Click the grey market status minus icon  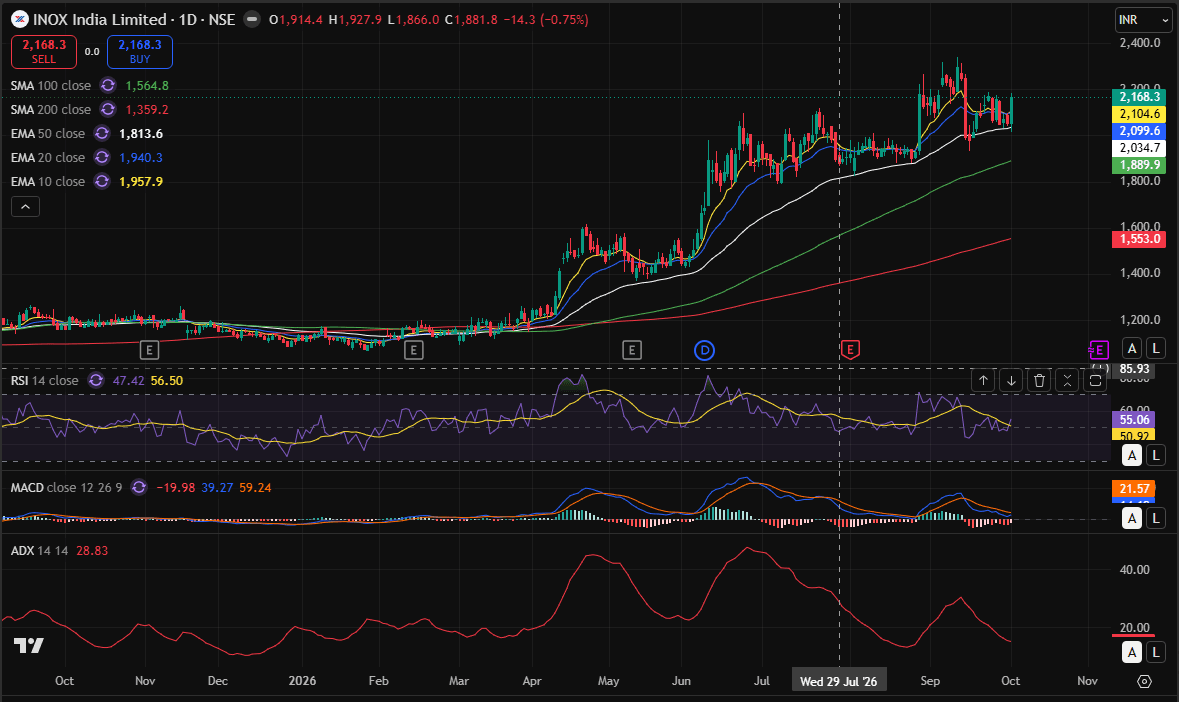[x=253, y=20]
